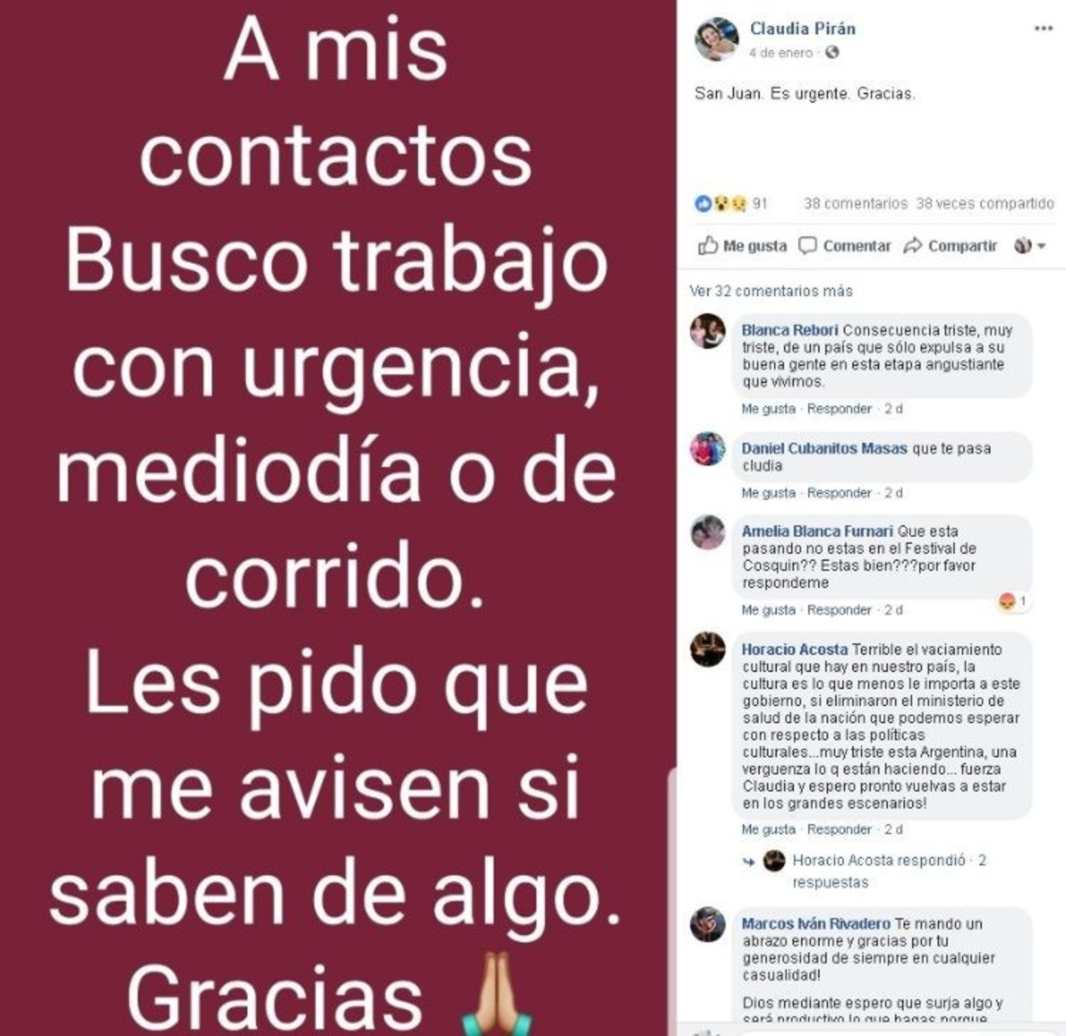Open Marcos Iván Rivadero's profile link
1066x1036 pixels.
coord(816,924)
